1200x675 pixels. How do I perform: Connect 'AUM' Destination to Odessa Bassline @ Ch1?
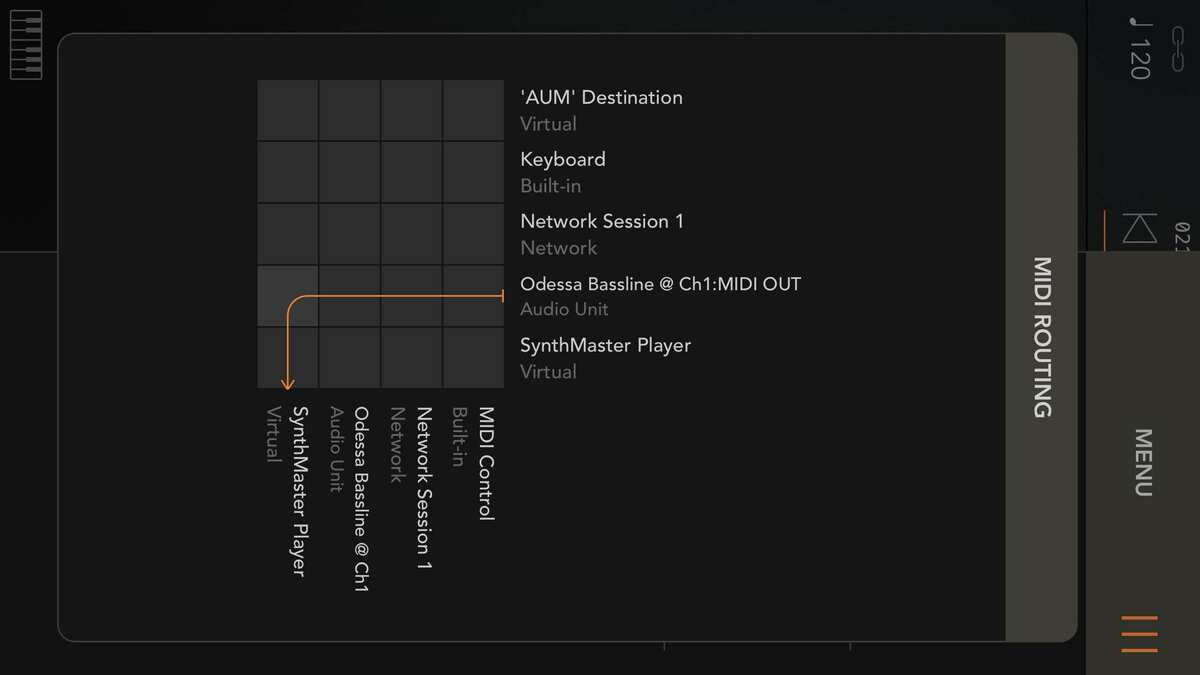[350, 110]
